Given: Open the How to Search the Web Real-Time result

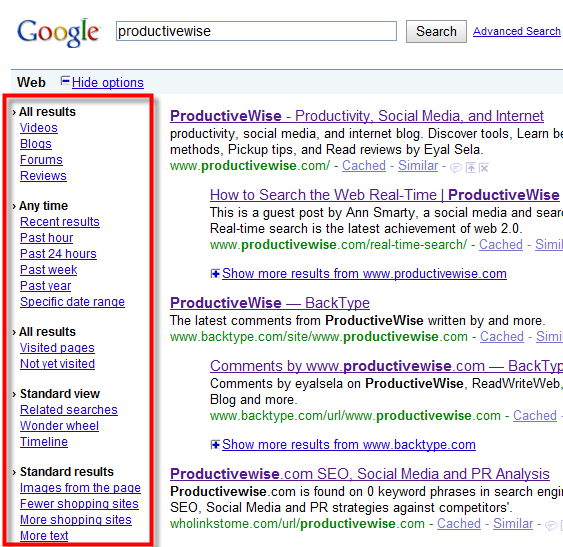Looking at the screenshot, I should pyautogui.click(x=385, y=195).
